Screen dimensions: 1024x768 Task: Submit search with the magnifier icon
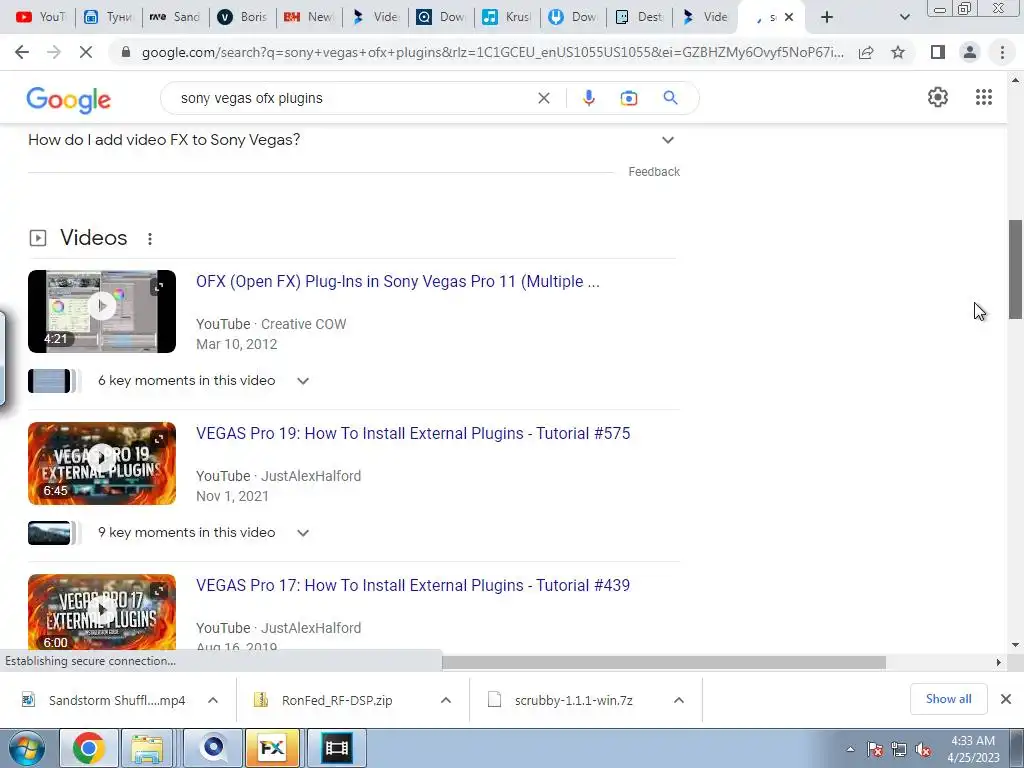coord(670,98)
